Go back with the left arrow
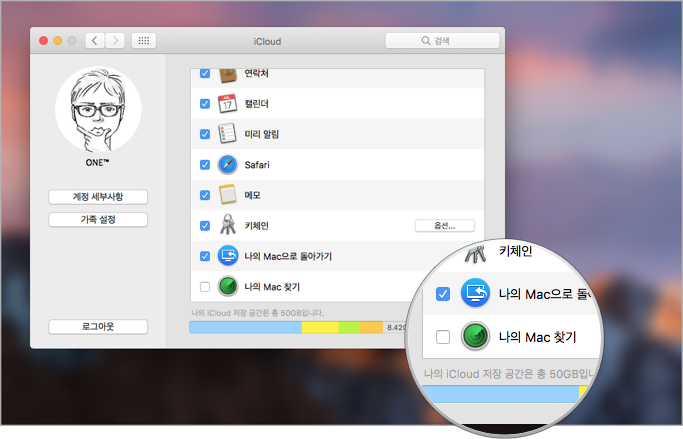683x439 pixels. coord(95,41)
